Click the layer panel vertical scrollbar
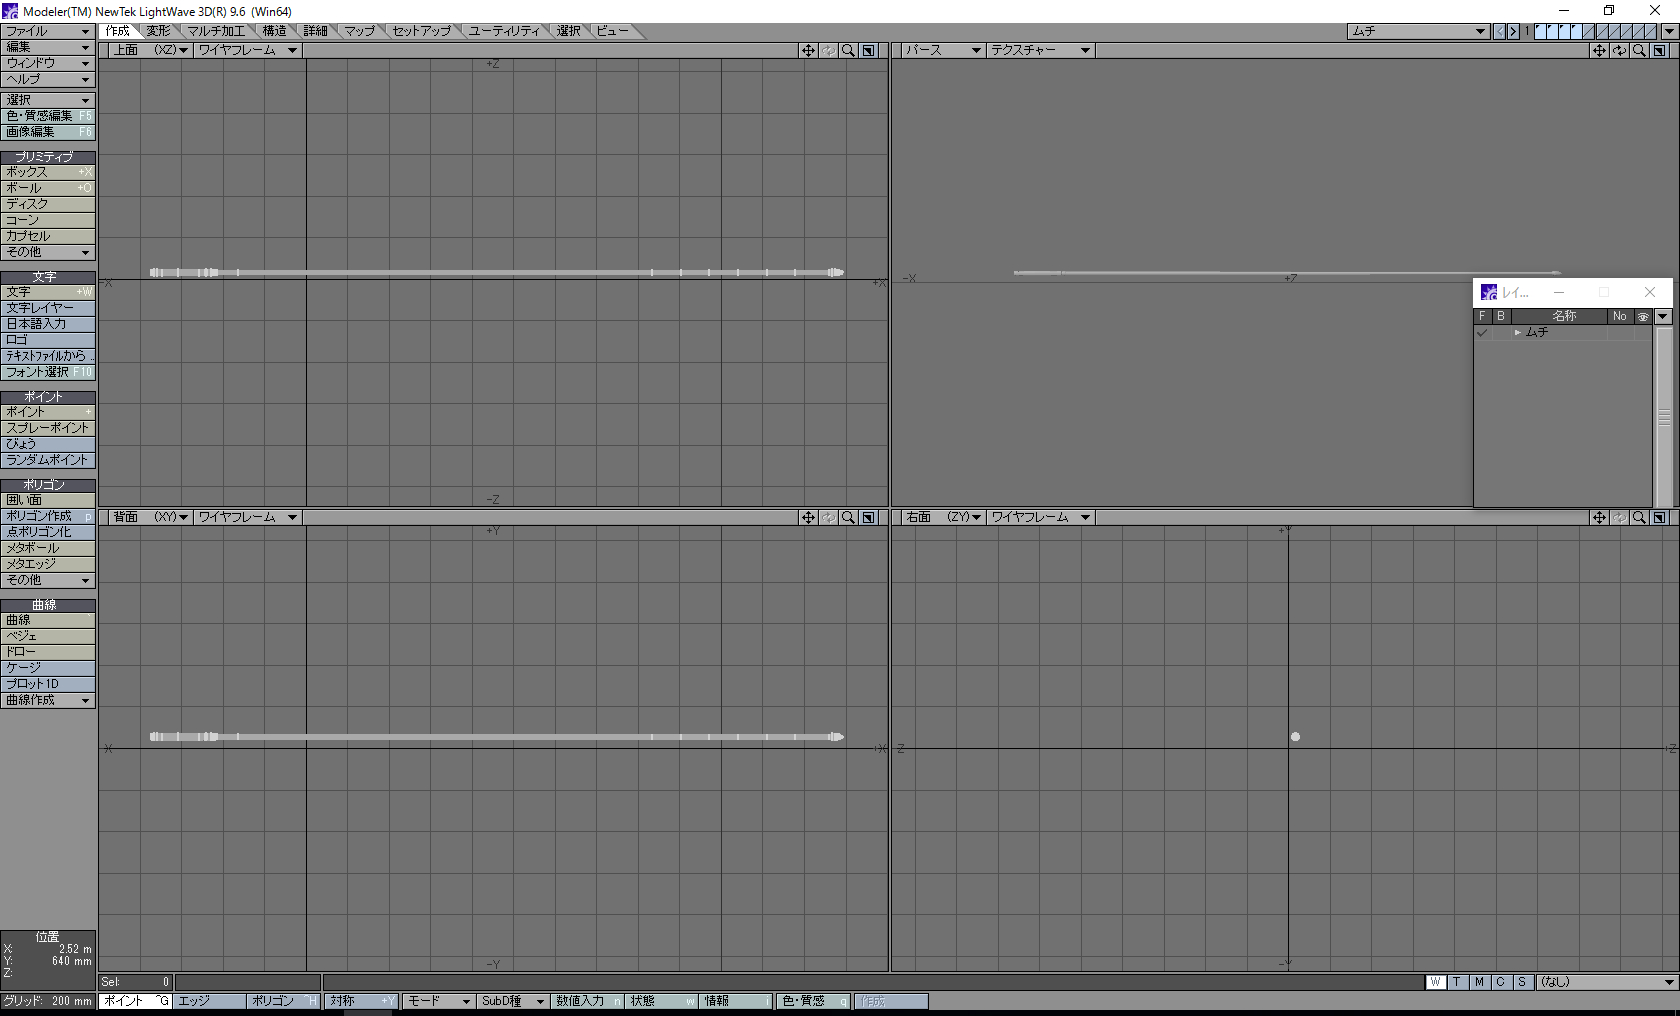Image resolution: width=1680 pixels, height=1016 pixels. pos(1664,416)
